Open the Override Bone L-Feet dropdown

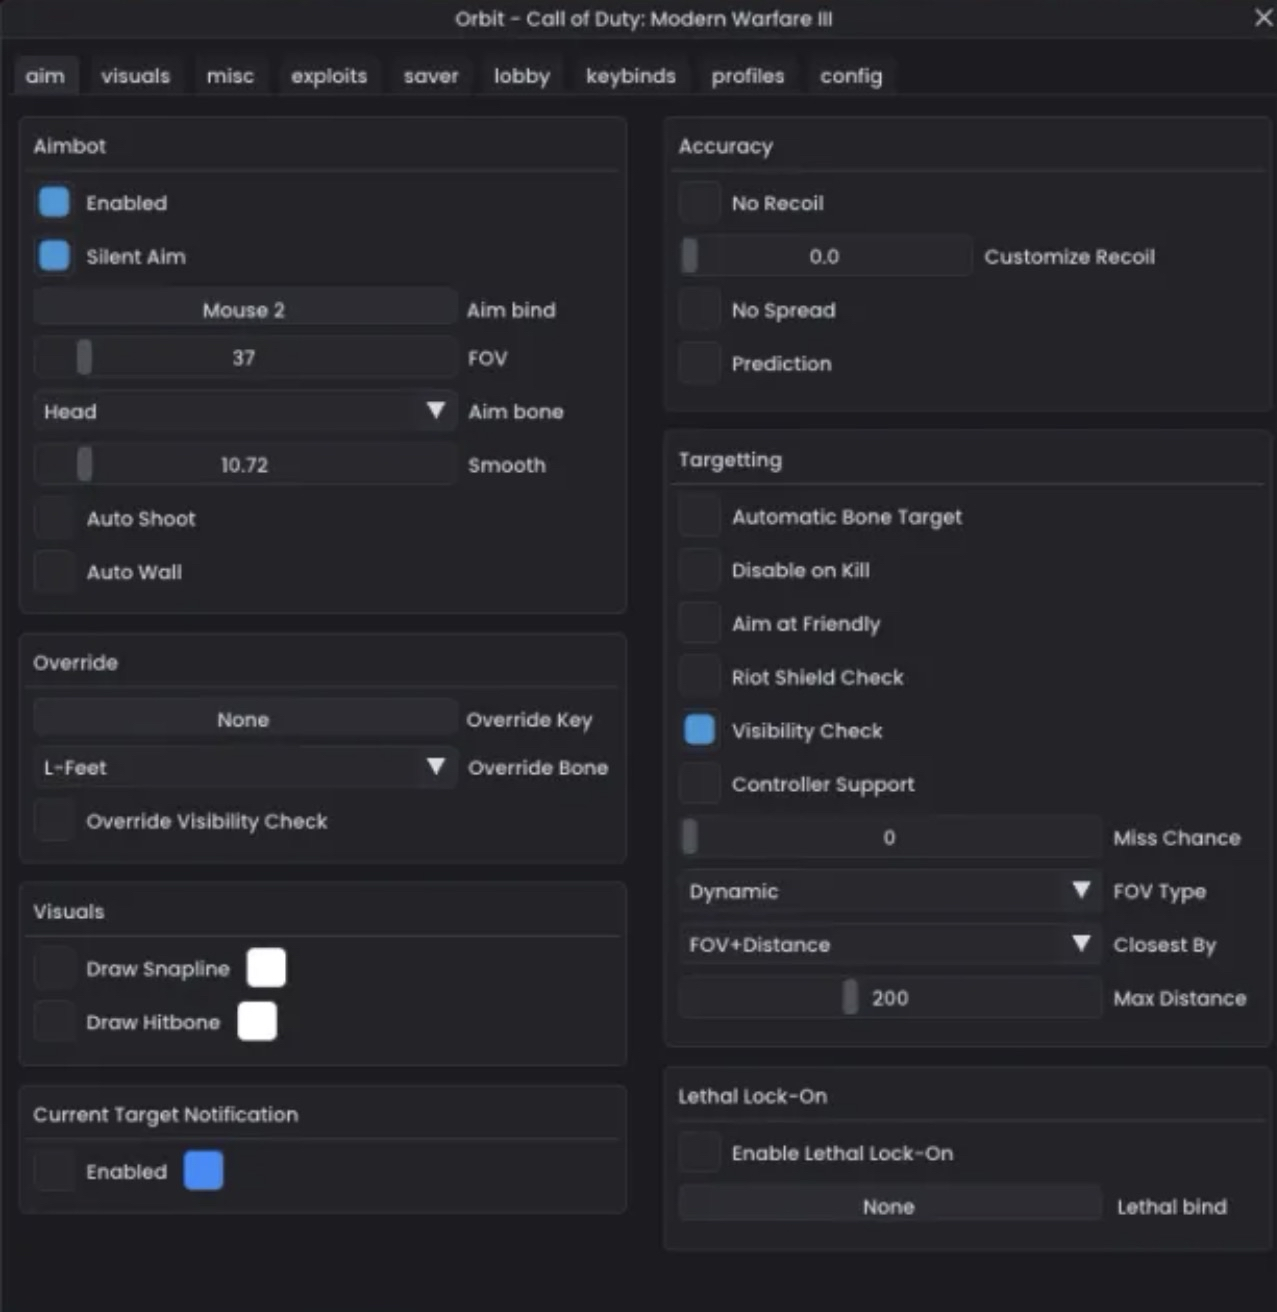pyautogui.click(x=245, y=767)
